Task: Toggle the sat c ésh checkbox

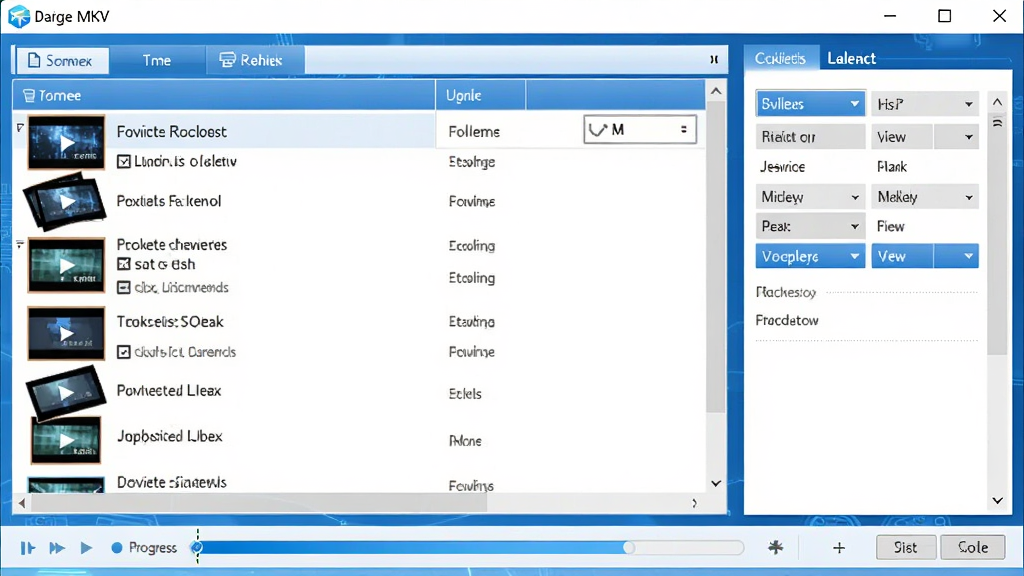Action: [123, 264]
